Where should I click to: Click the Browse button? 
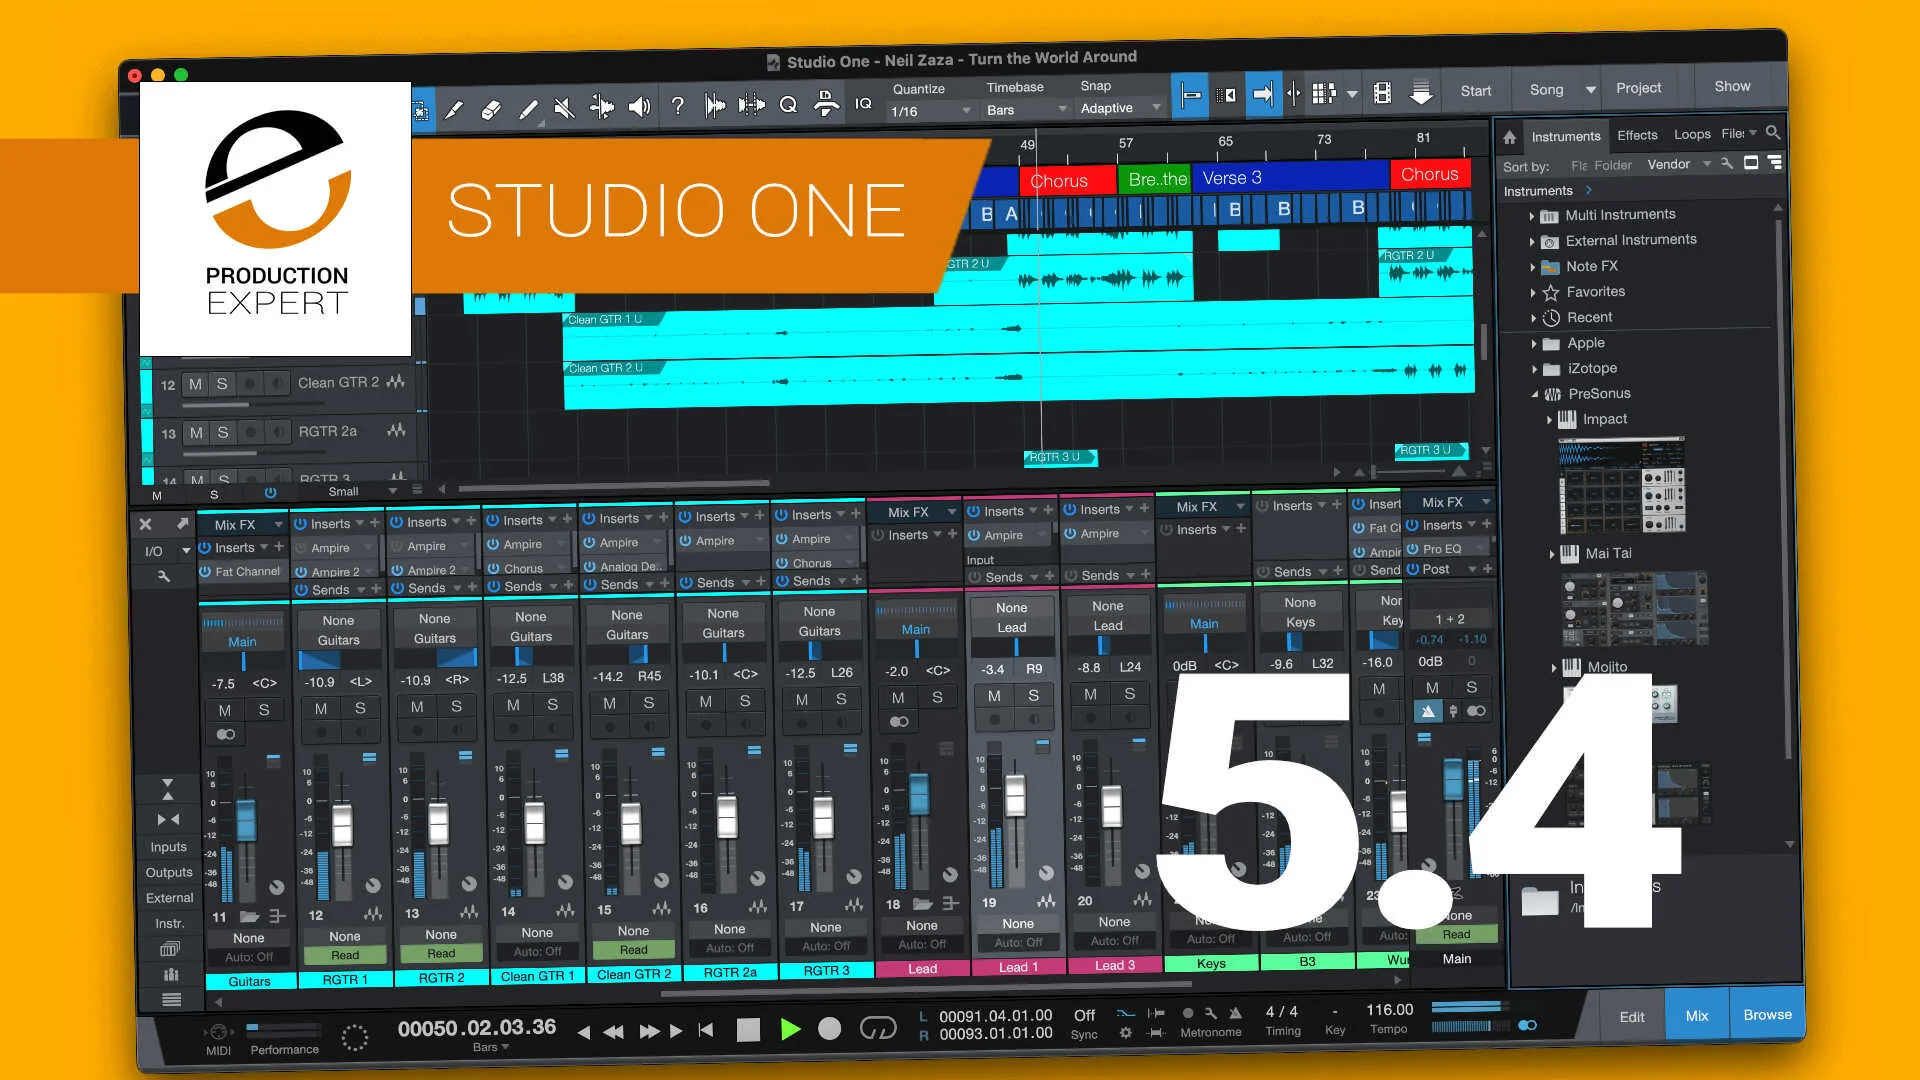pos(1767,1014)
